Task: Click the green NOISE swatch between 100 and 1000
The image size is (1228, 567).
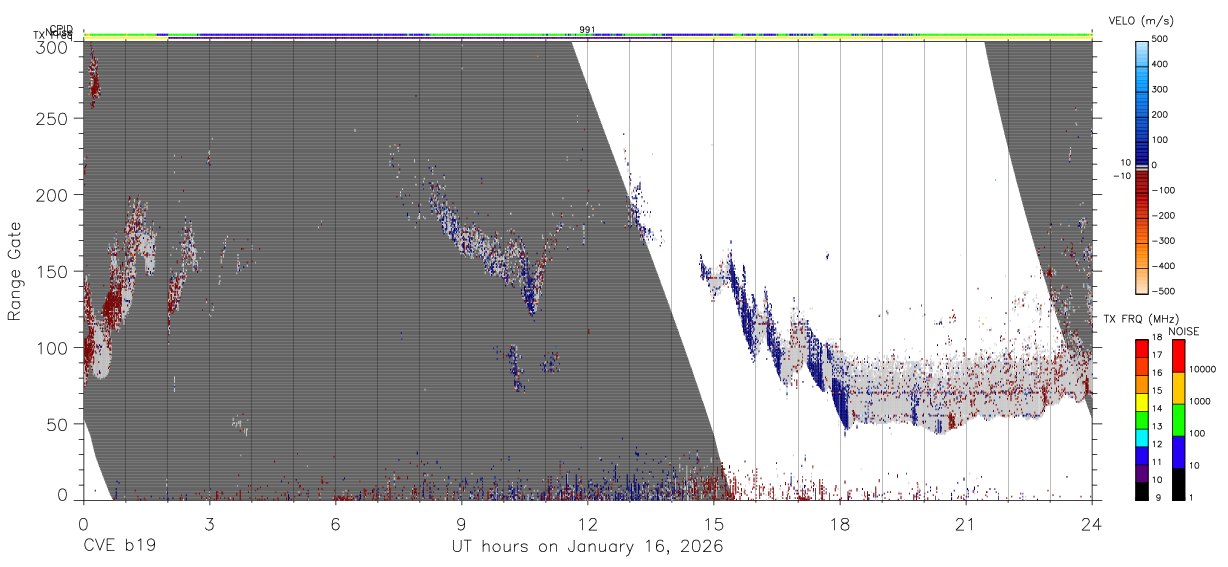Action: click(x=1178, y=420)
